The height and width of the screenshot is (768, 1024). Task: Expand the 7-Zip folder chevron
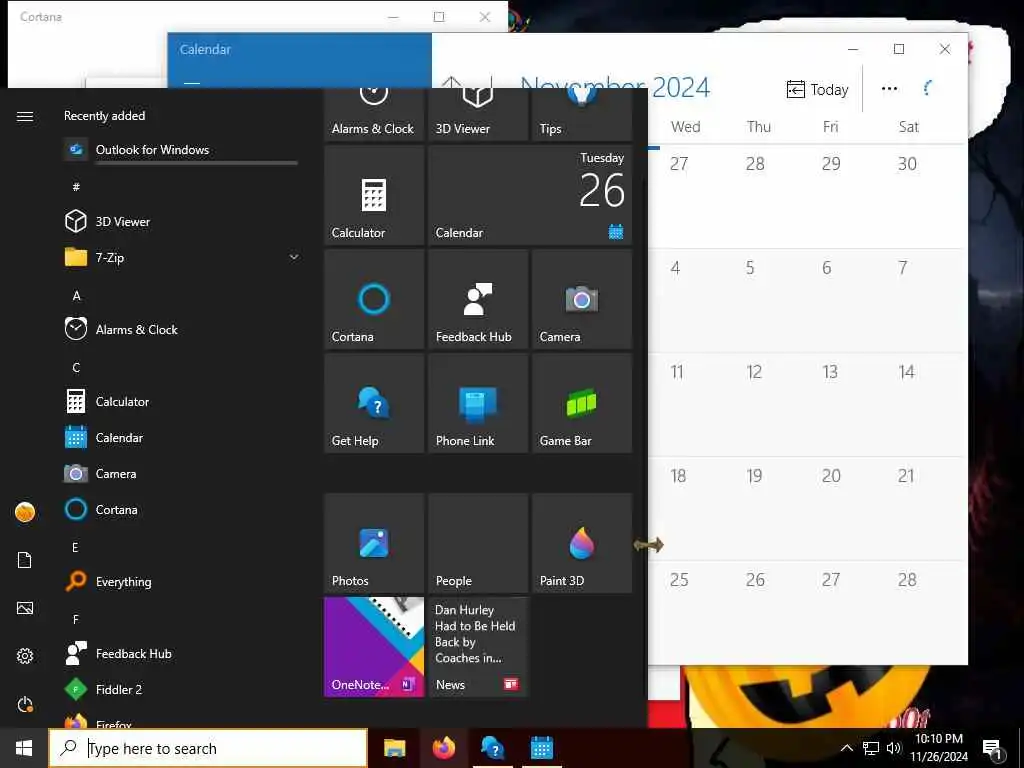tap(294, 257)
